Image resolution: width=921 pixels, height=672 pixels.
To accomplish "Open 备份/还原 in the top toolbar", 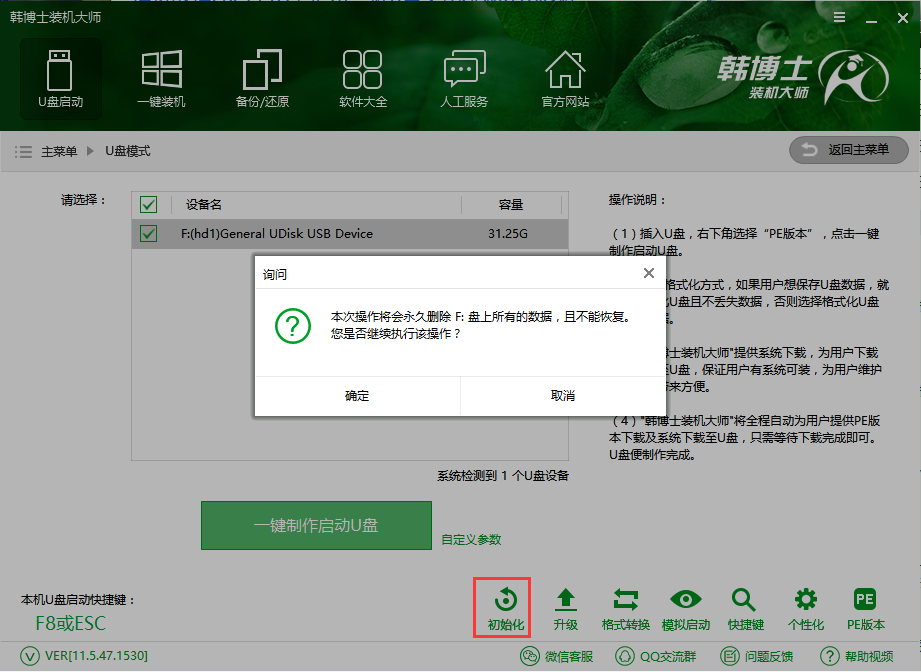I will click(262, 71).
